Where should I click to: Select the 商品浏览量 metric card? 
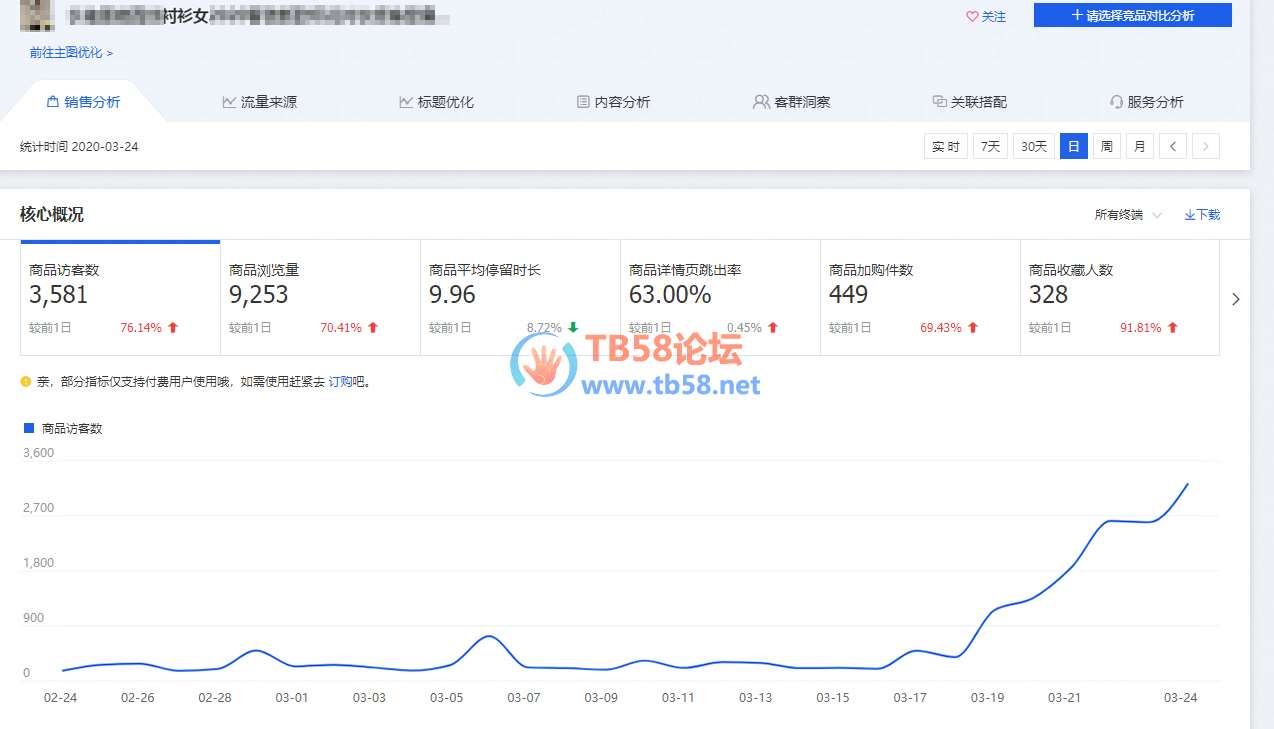[320, 298]
